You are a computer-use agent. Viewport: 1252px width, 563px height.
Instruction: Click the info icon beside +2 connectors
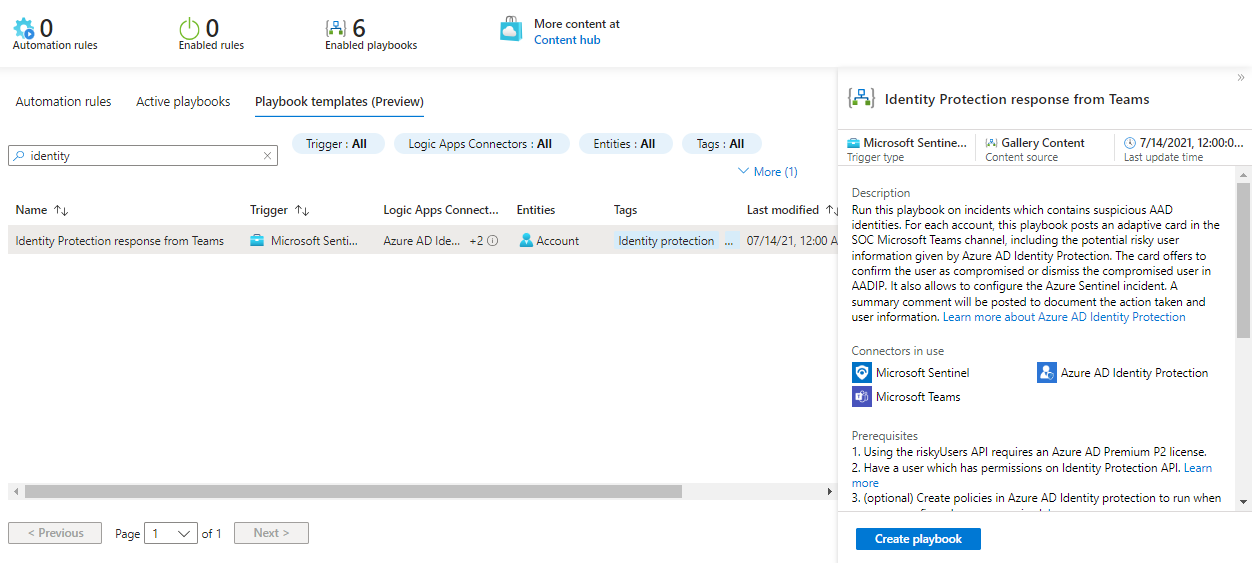492,241
